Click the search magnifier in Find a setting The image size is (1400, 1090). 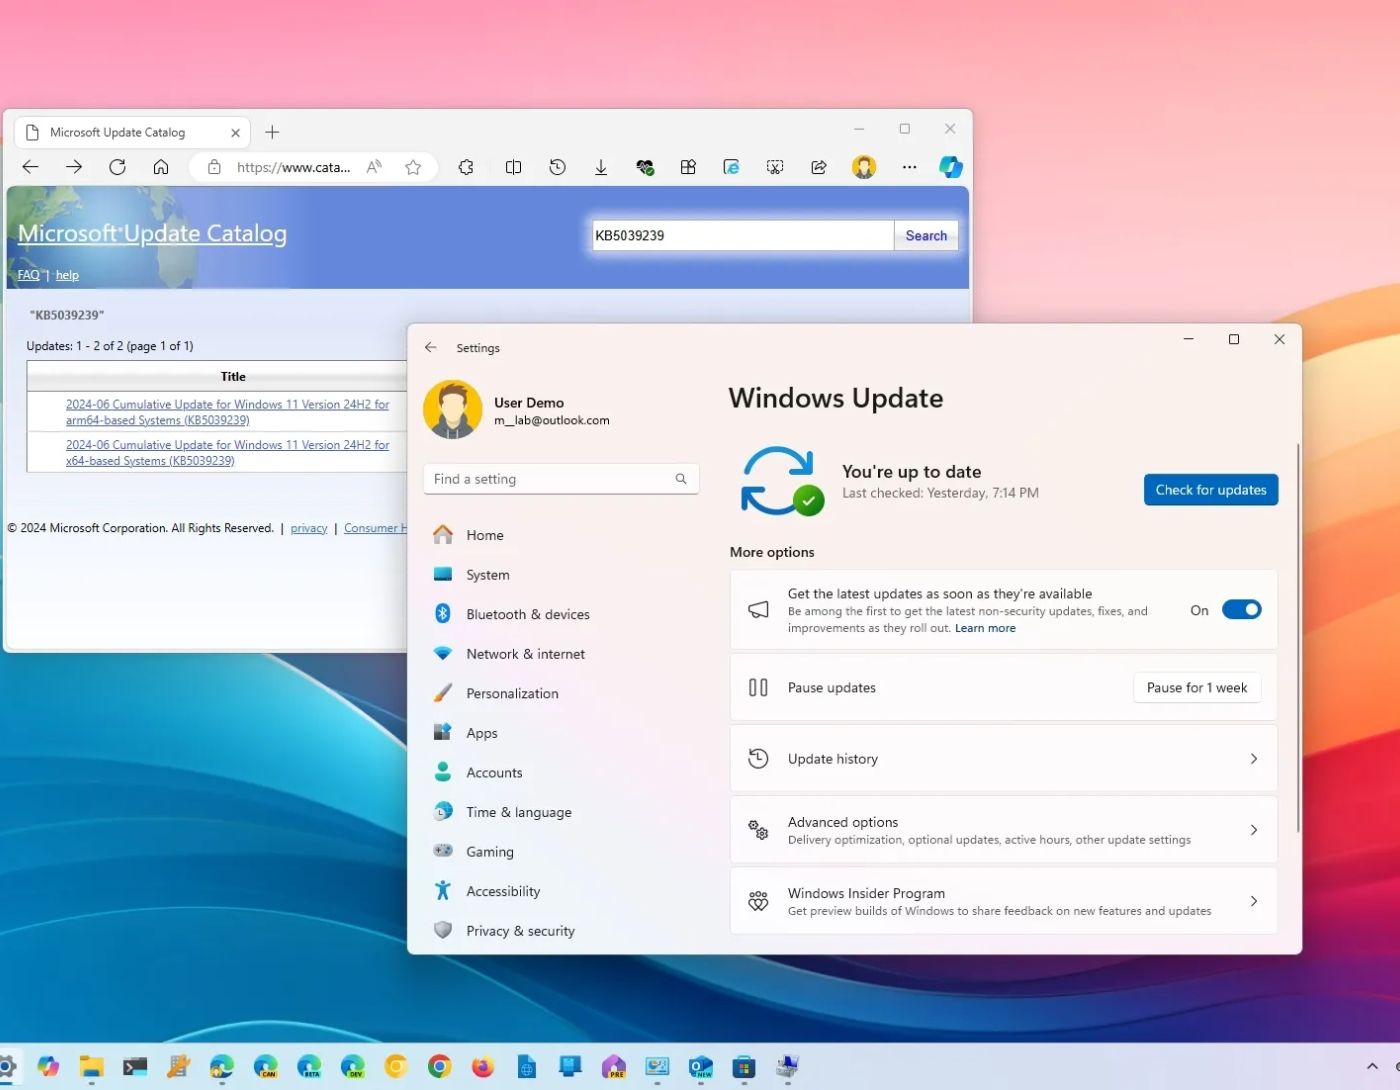pyautogui.click(x=681, y=479)
